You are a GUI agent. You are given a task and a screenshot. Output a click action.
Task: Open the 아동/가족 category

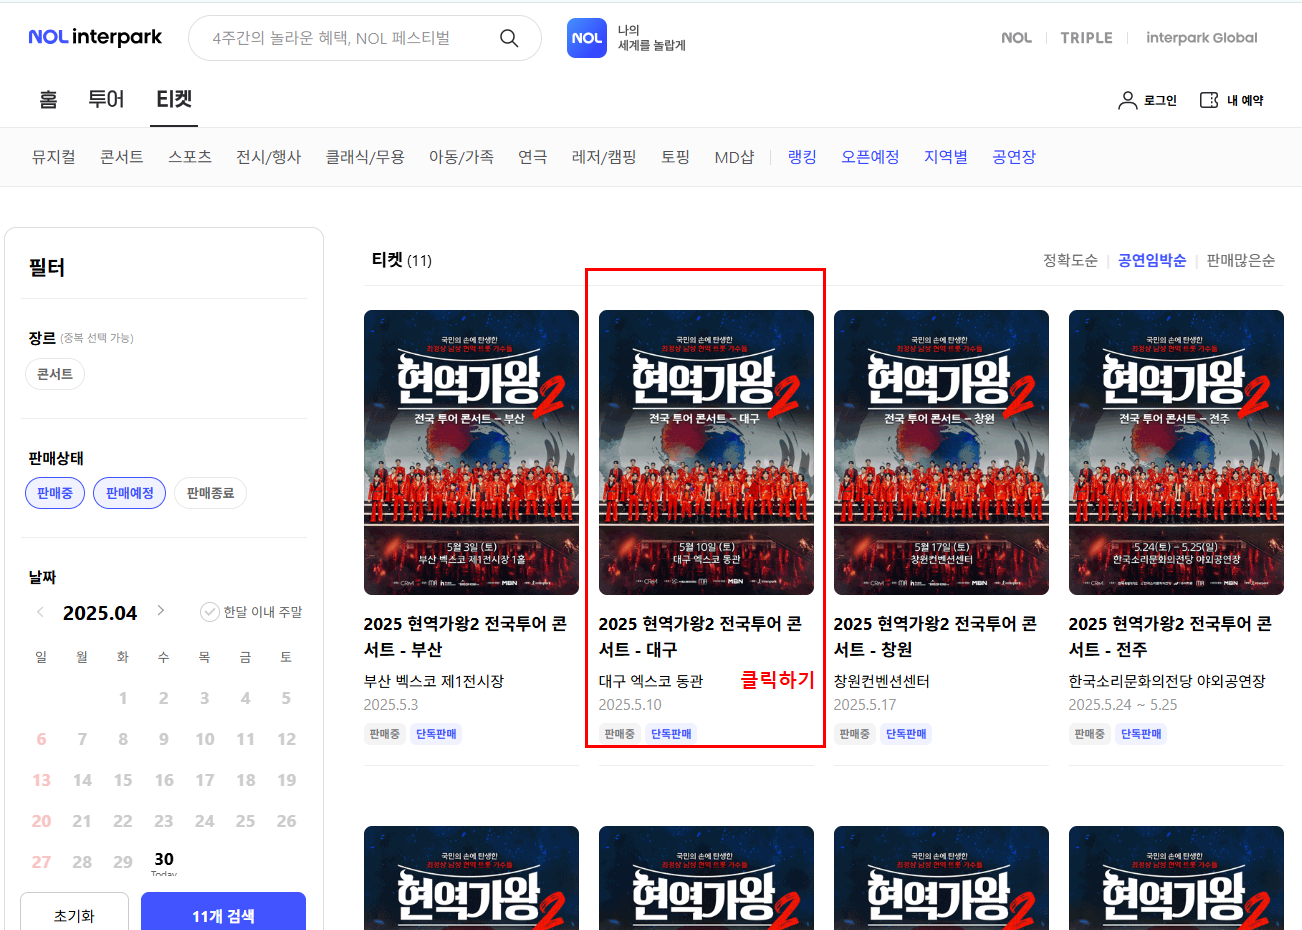click(461, 157)
